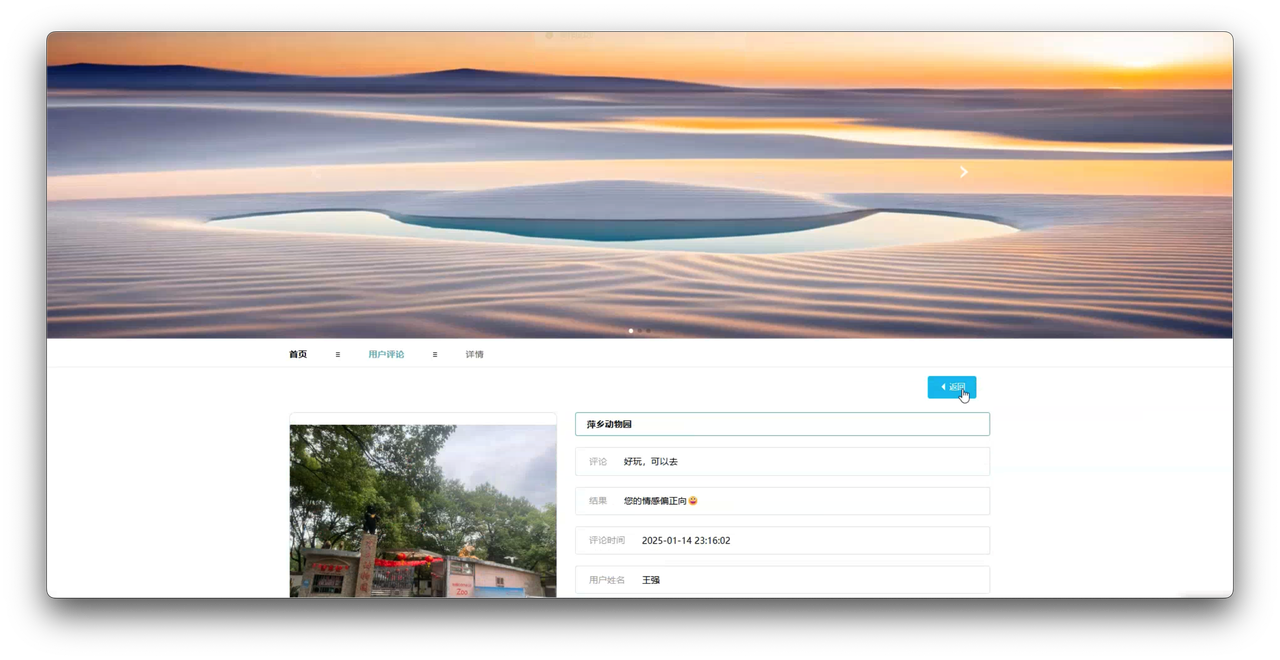Click the title input showing 萍乡动物园
This screenshot has width=1280, height=660.
781,424
